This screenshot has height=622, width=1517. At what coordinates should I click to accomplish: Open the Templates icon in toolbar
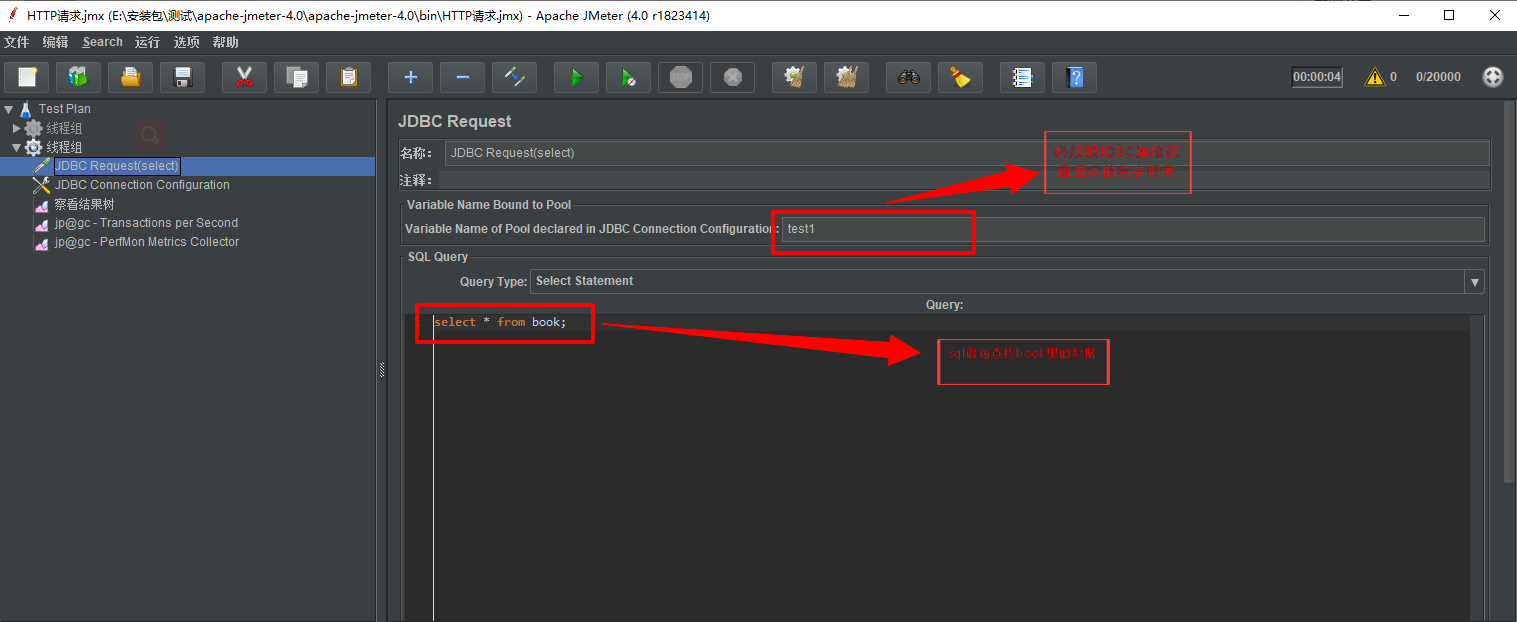tap(78, 77)
